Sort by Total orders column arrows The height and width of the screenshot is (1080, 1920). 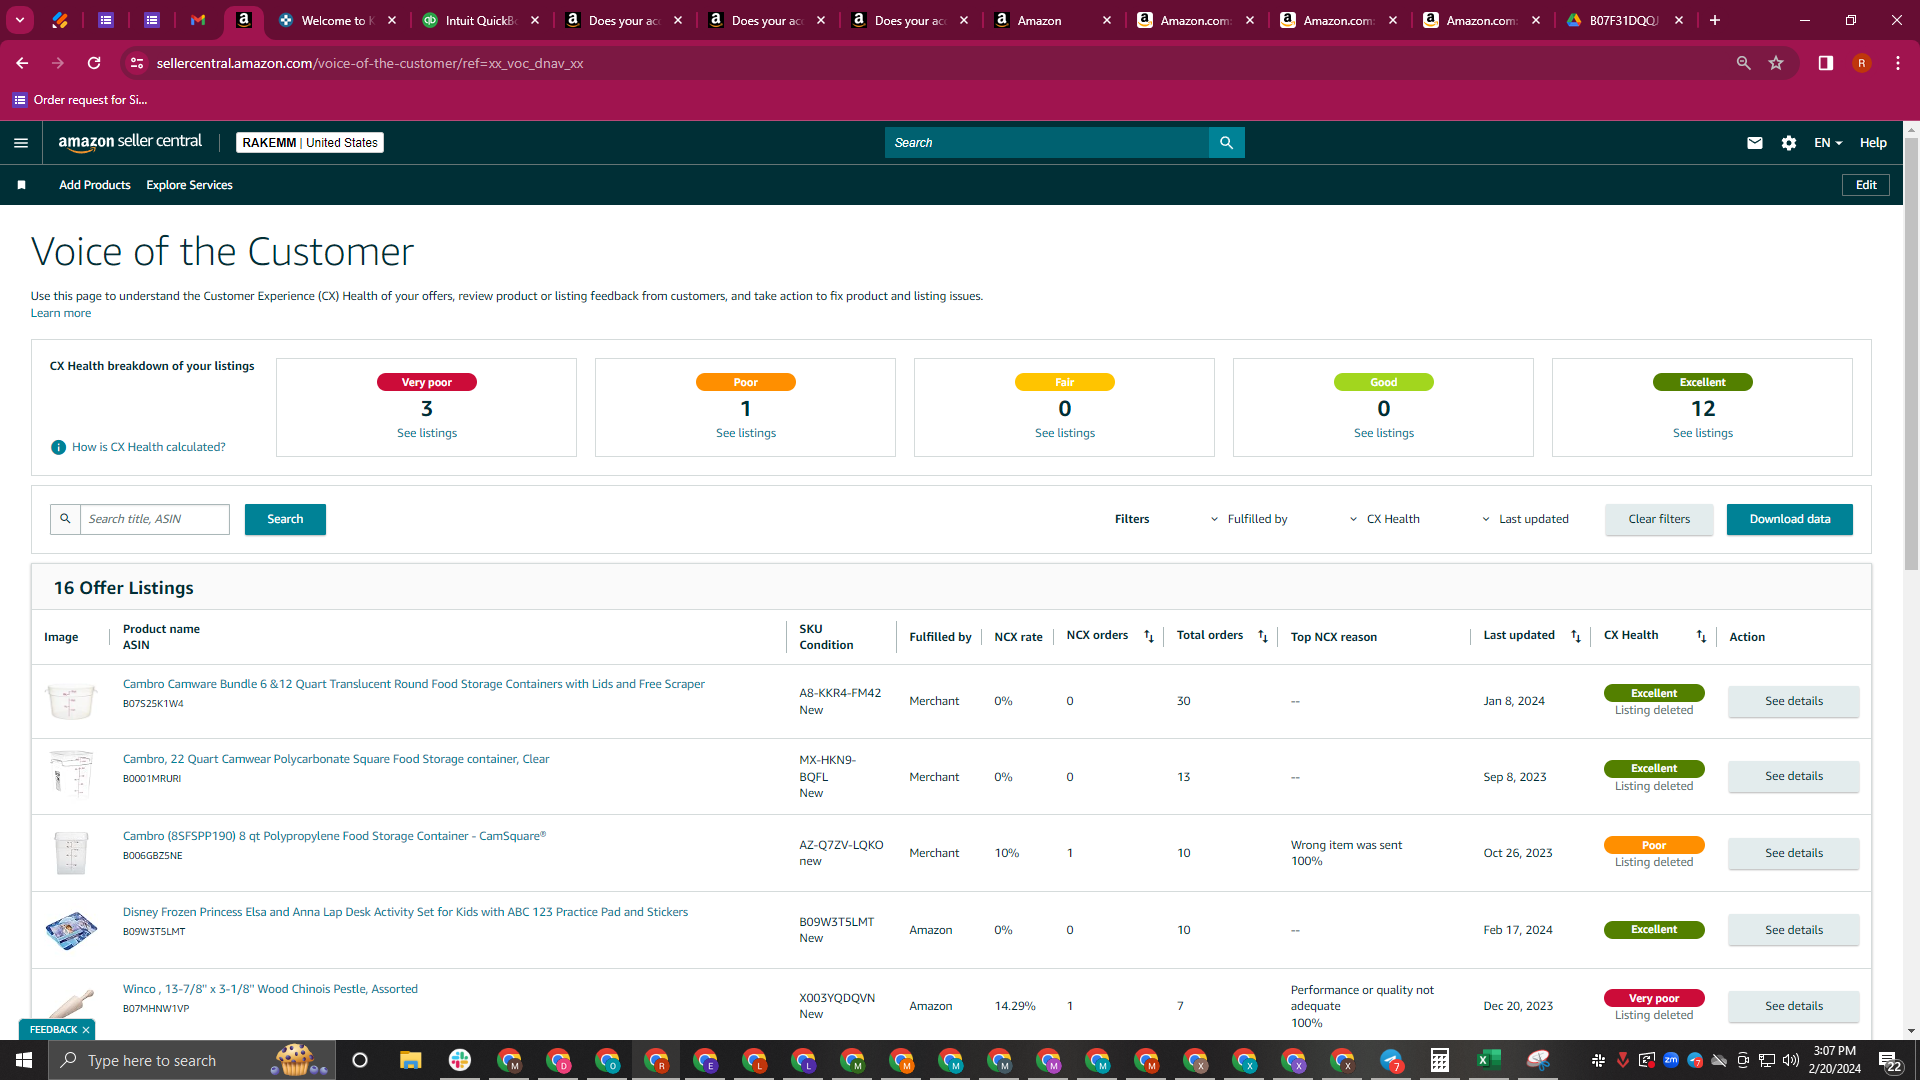1263,636
